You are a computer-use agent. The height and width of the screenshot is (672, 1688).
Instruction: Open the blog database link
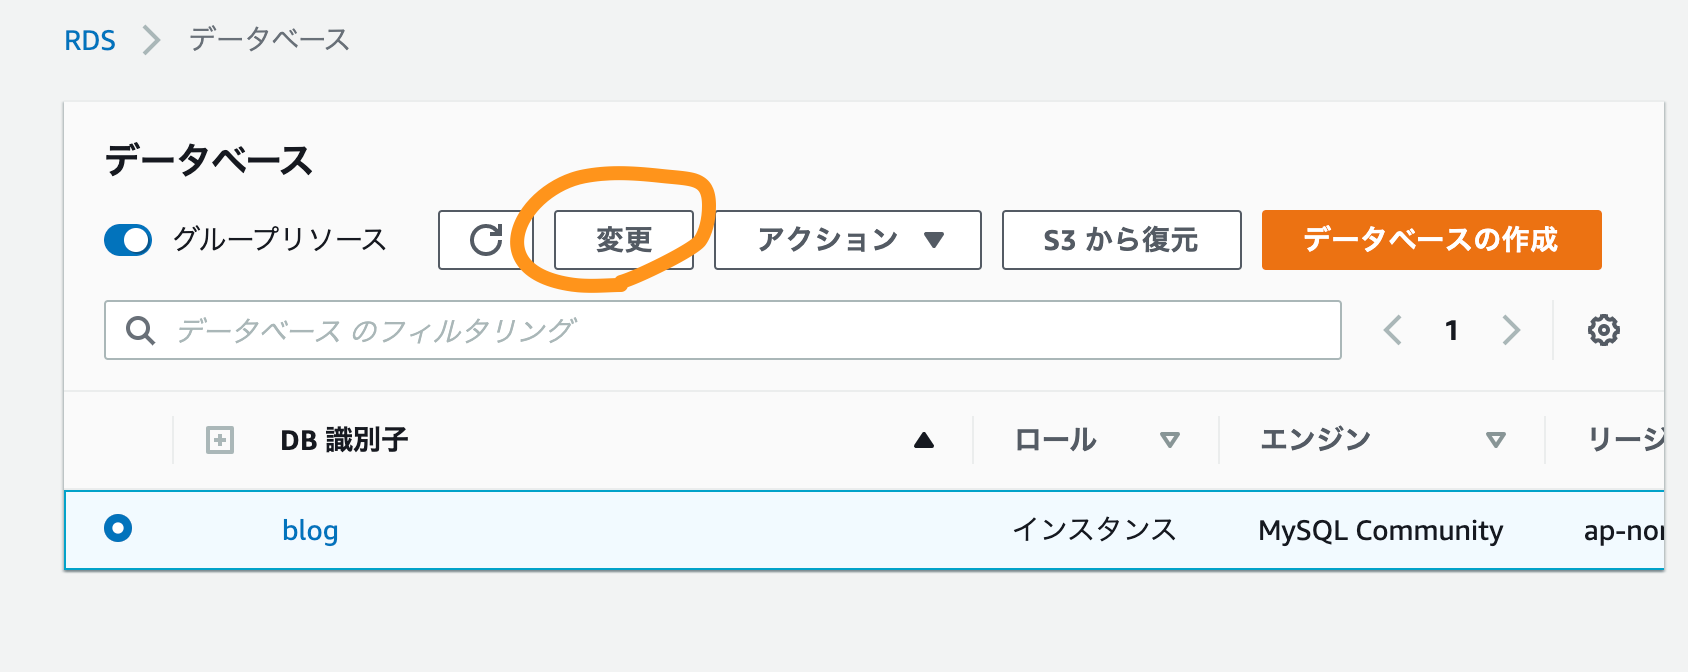click(310, 530)
